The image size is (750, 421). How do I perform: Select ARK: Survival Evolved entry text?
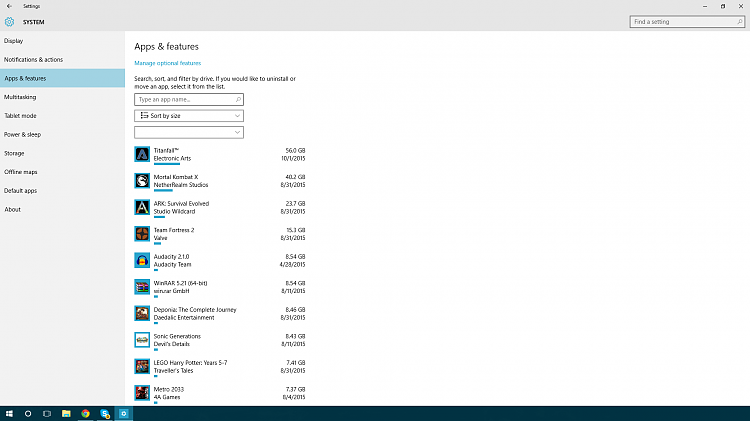coord(181,203)
